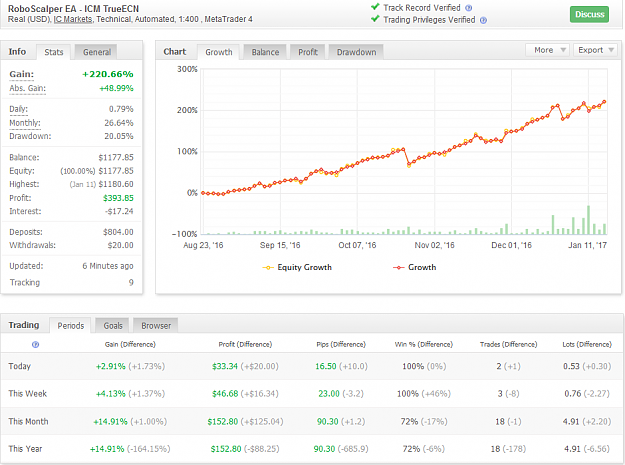The image size is (625, 465).
Task: Click the Abs. Gain label
Action: tap(28, 88)
